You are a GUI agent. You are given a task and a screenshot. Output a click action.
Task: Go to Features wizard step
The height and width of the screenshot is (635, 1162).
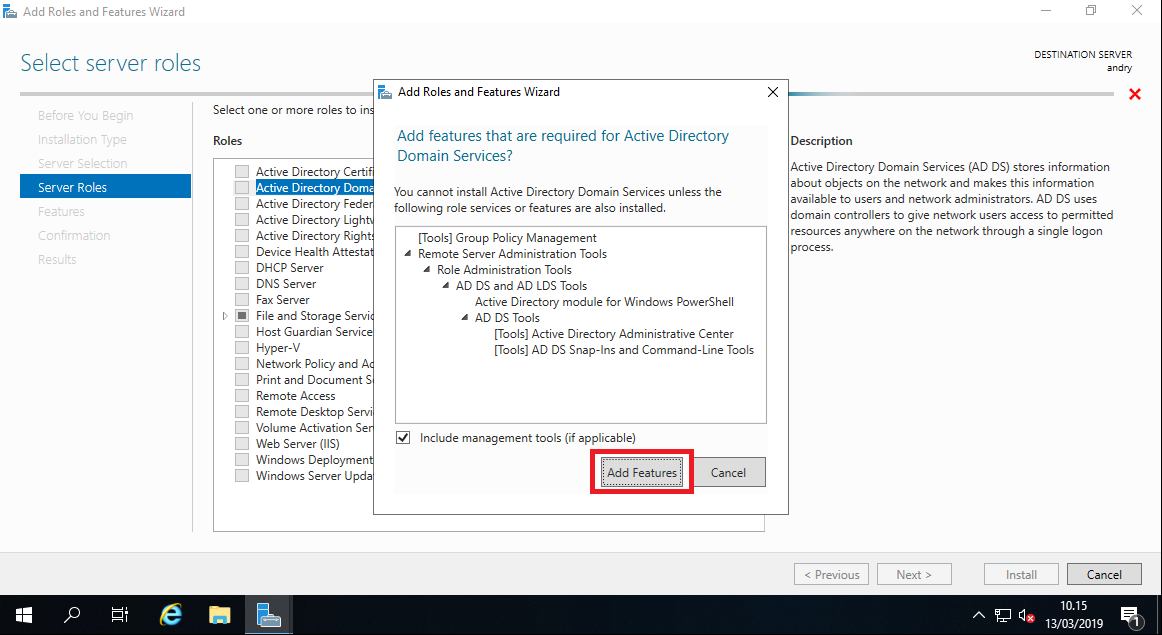(x=61, y=211)
